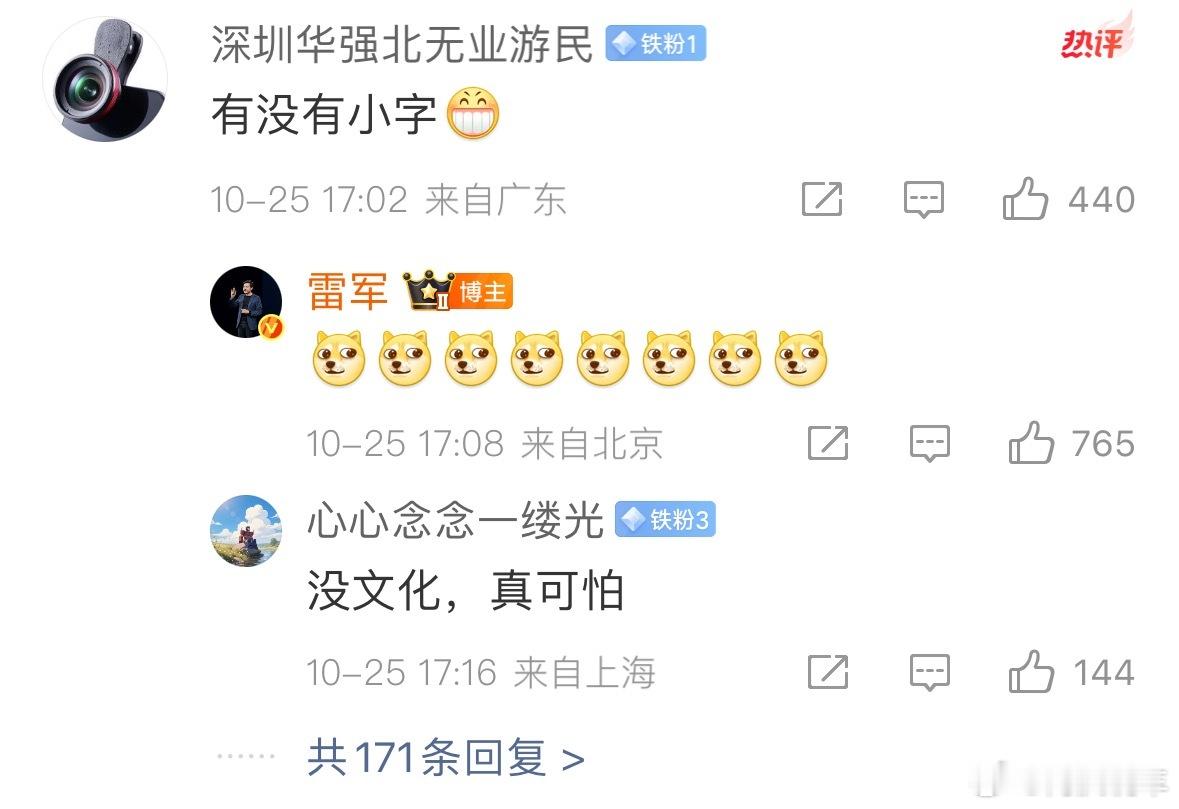
Task: Open 雷军's profile by username
Action: click(x=347, y=291)
